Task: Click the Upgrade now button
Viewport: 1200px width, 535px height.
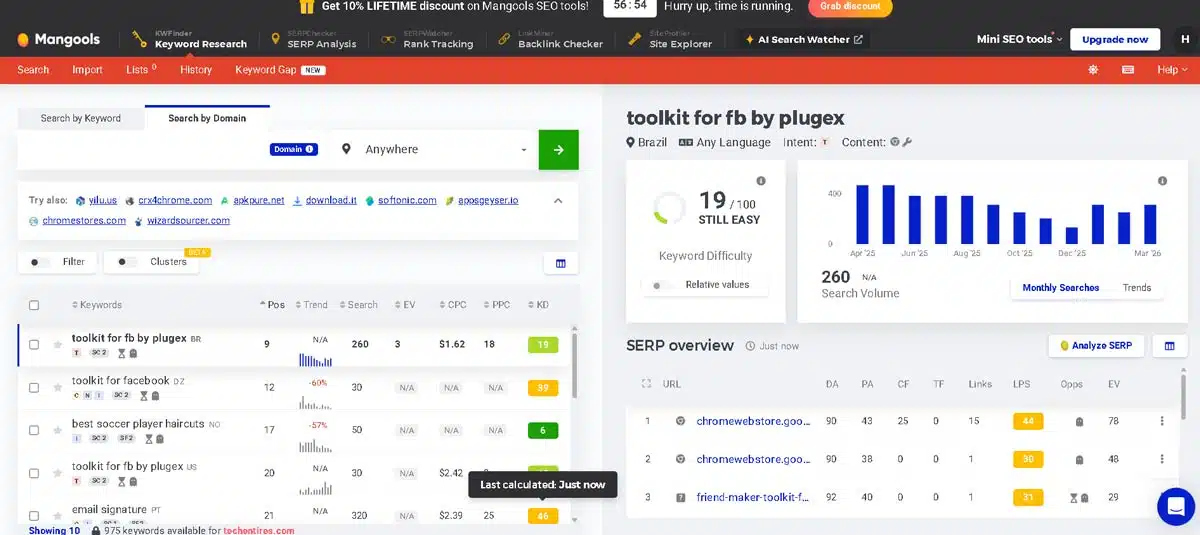Action: tap(1115, 40)
